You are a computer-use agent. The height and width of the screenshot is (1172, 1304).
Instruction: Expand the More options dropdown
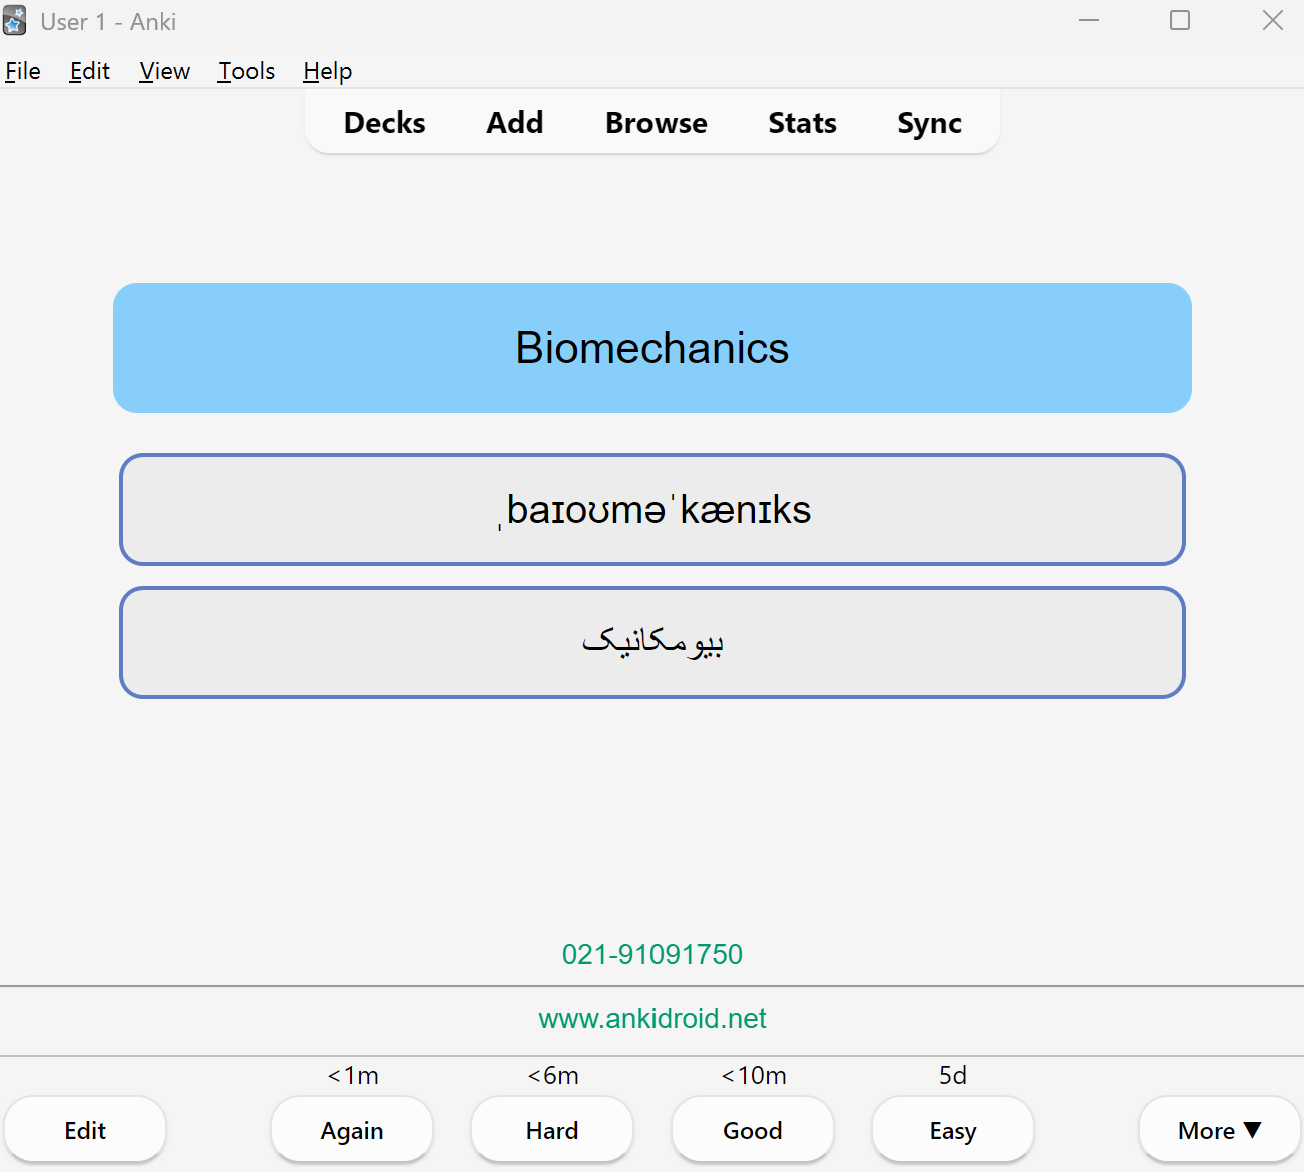1220,1130
